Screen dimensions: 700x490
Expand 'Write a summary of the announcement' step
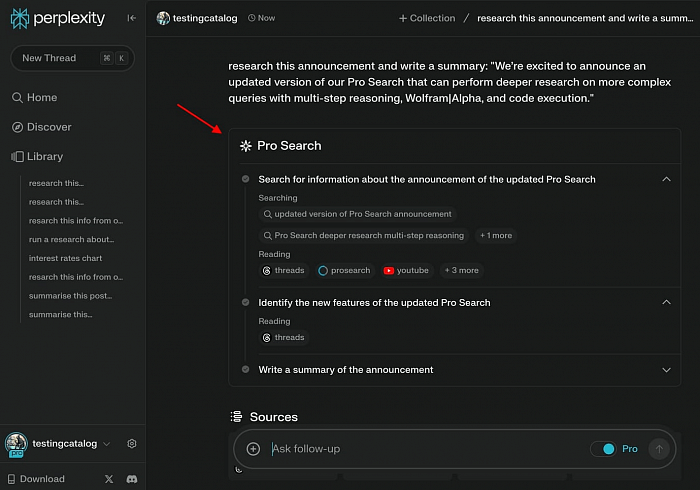(666, 370)
